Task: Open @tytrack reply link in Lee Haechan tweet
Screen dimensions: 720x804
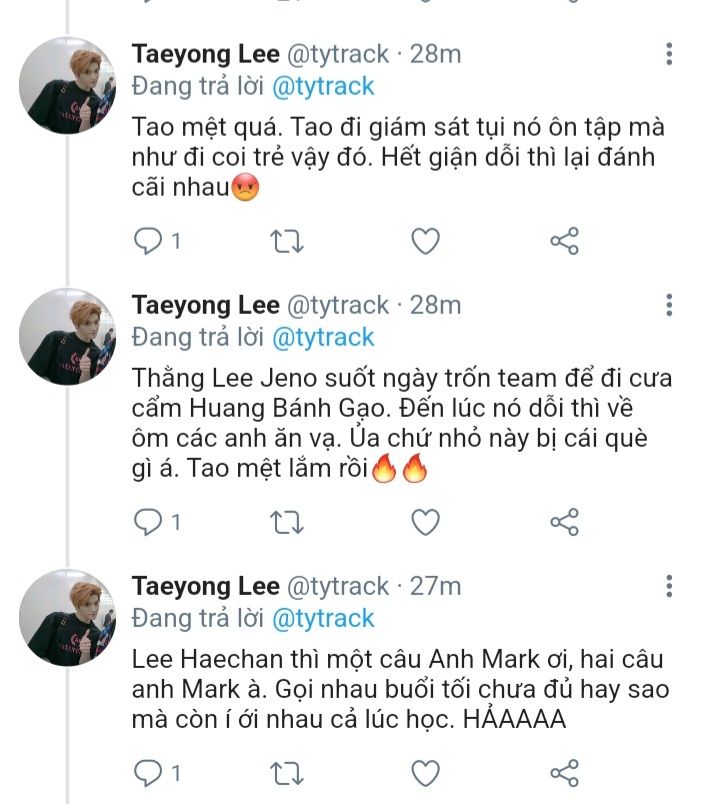Action: coord(323,618)
